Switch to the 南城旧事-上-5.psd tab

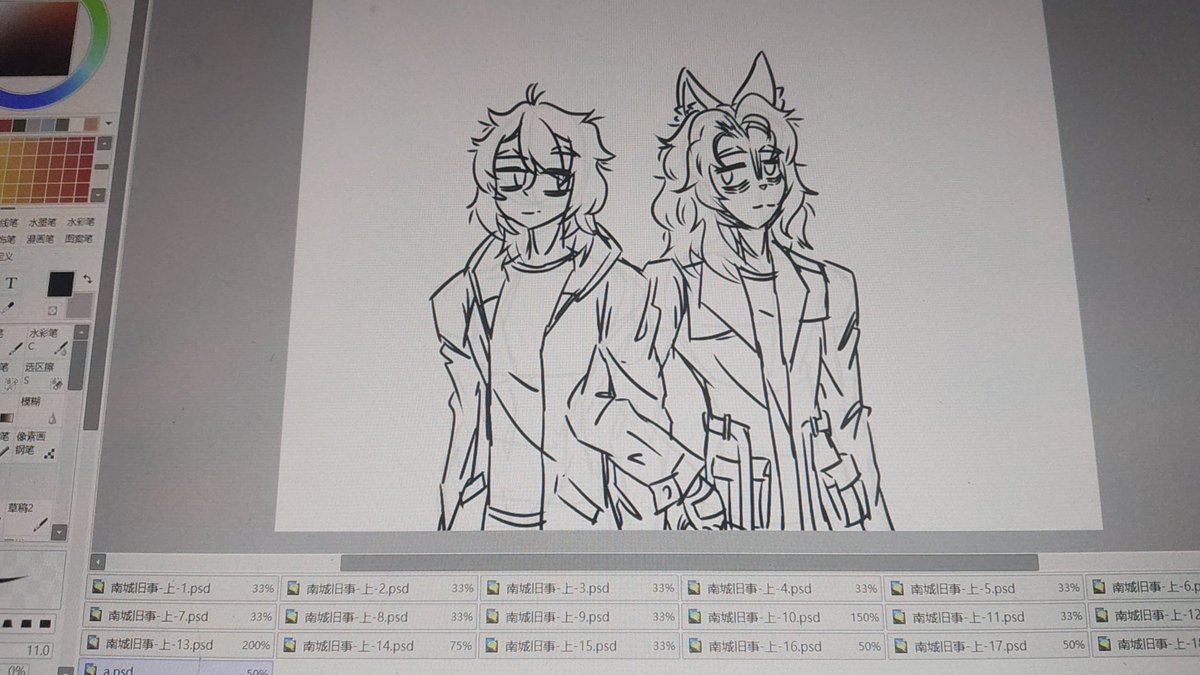985,588
